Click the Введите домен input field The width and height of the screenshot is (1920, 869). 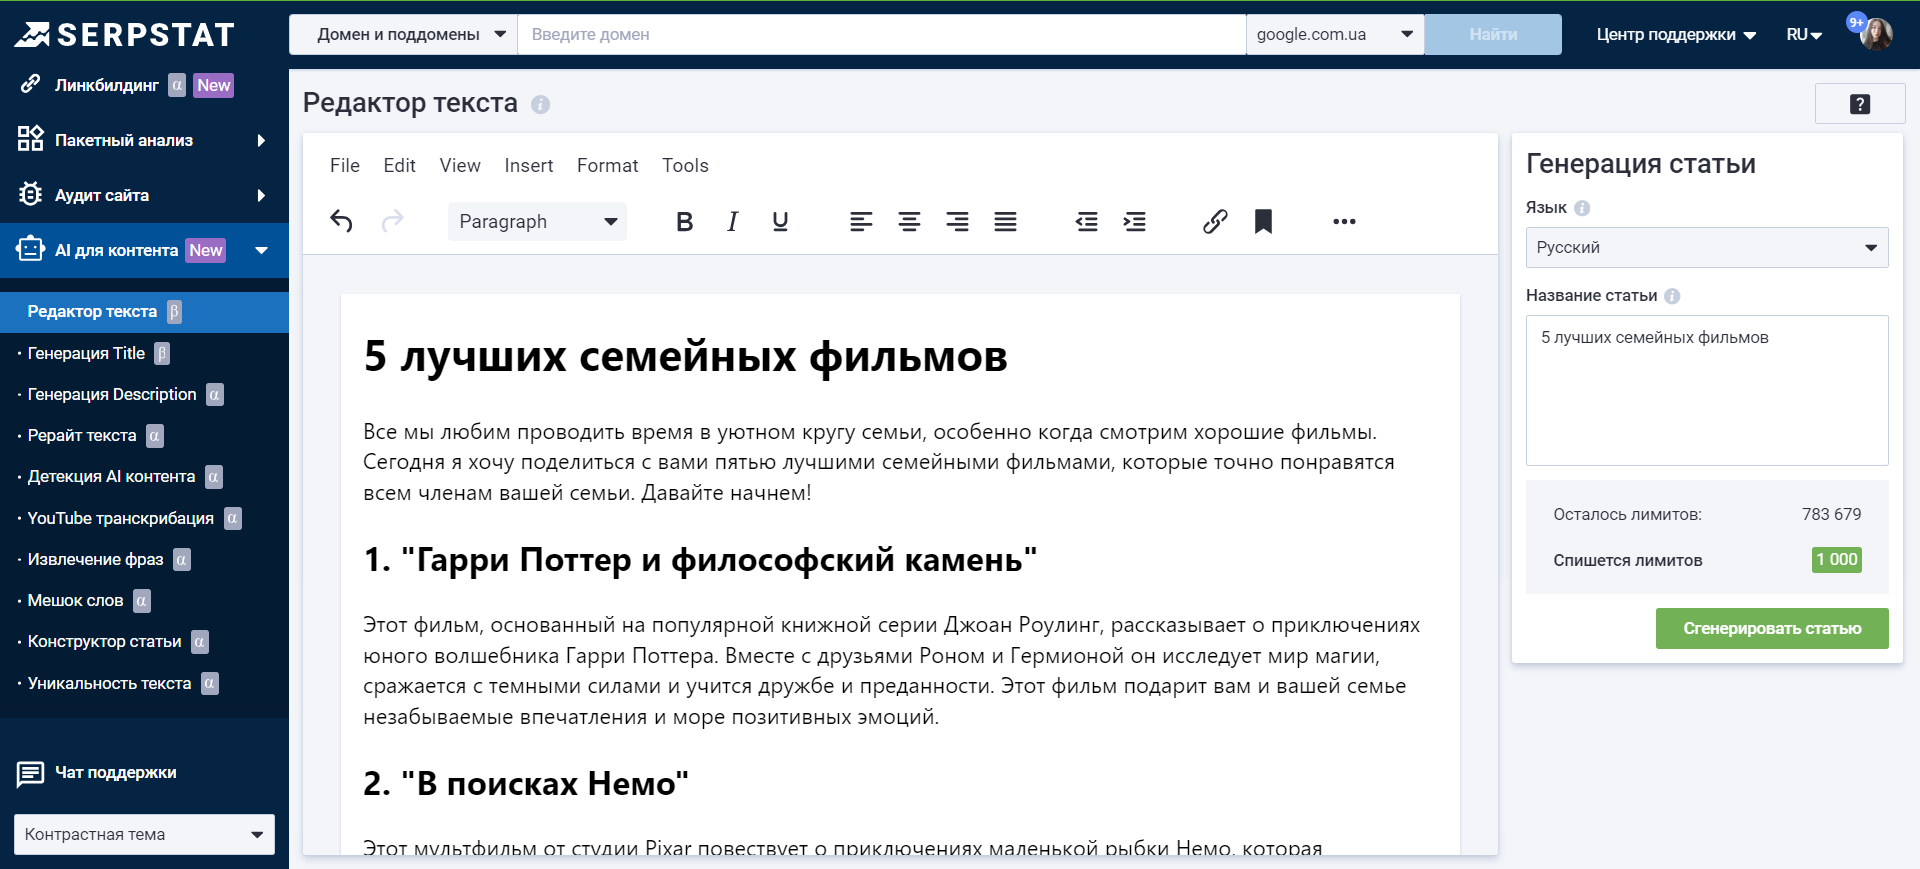pos(881,34)
